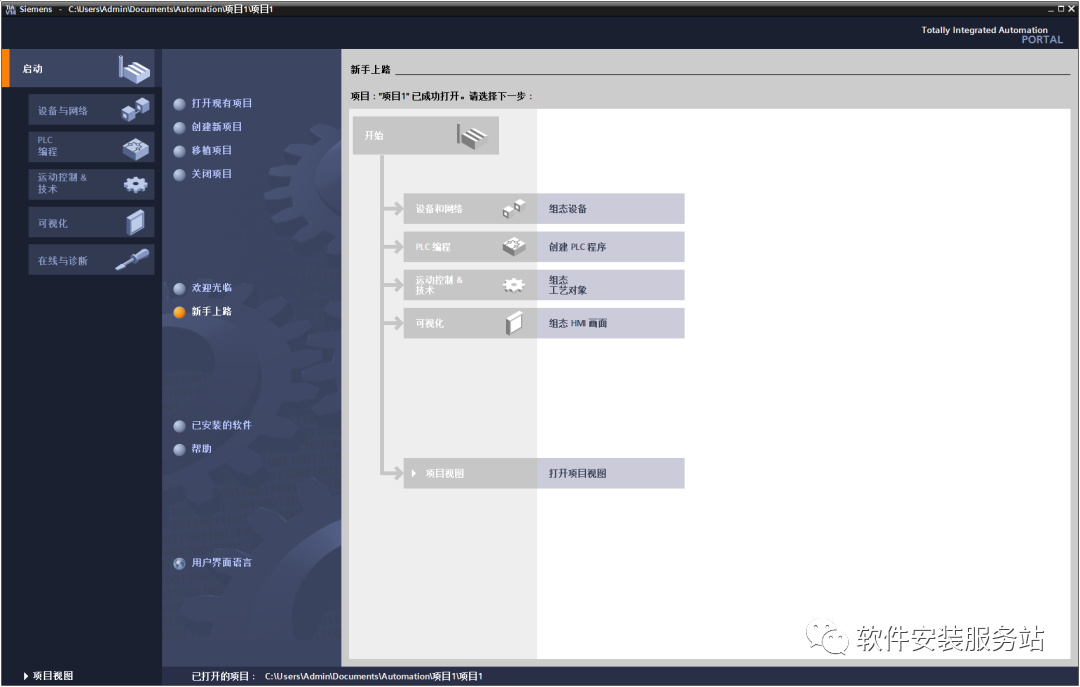The width and height of the screenshot is (1080, 687).
Task: Open the 启动 (Start) portal tab
Action: (x=81, y=68)
